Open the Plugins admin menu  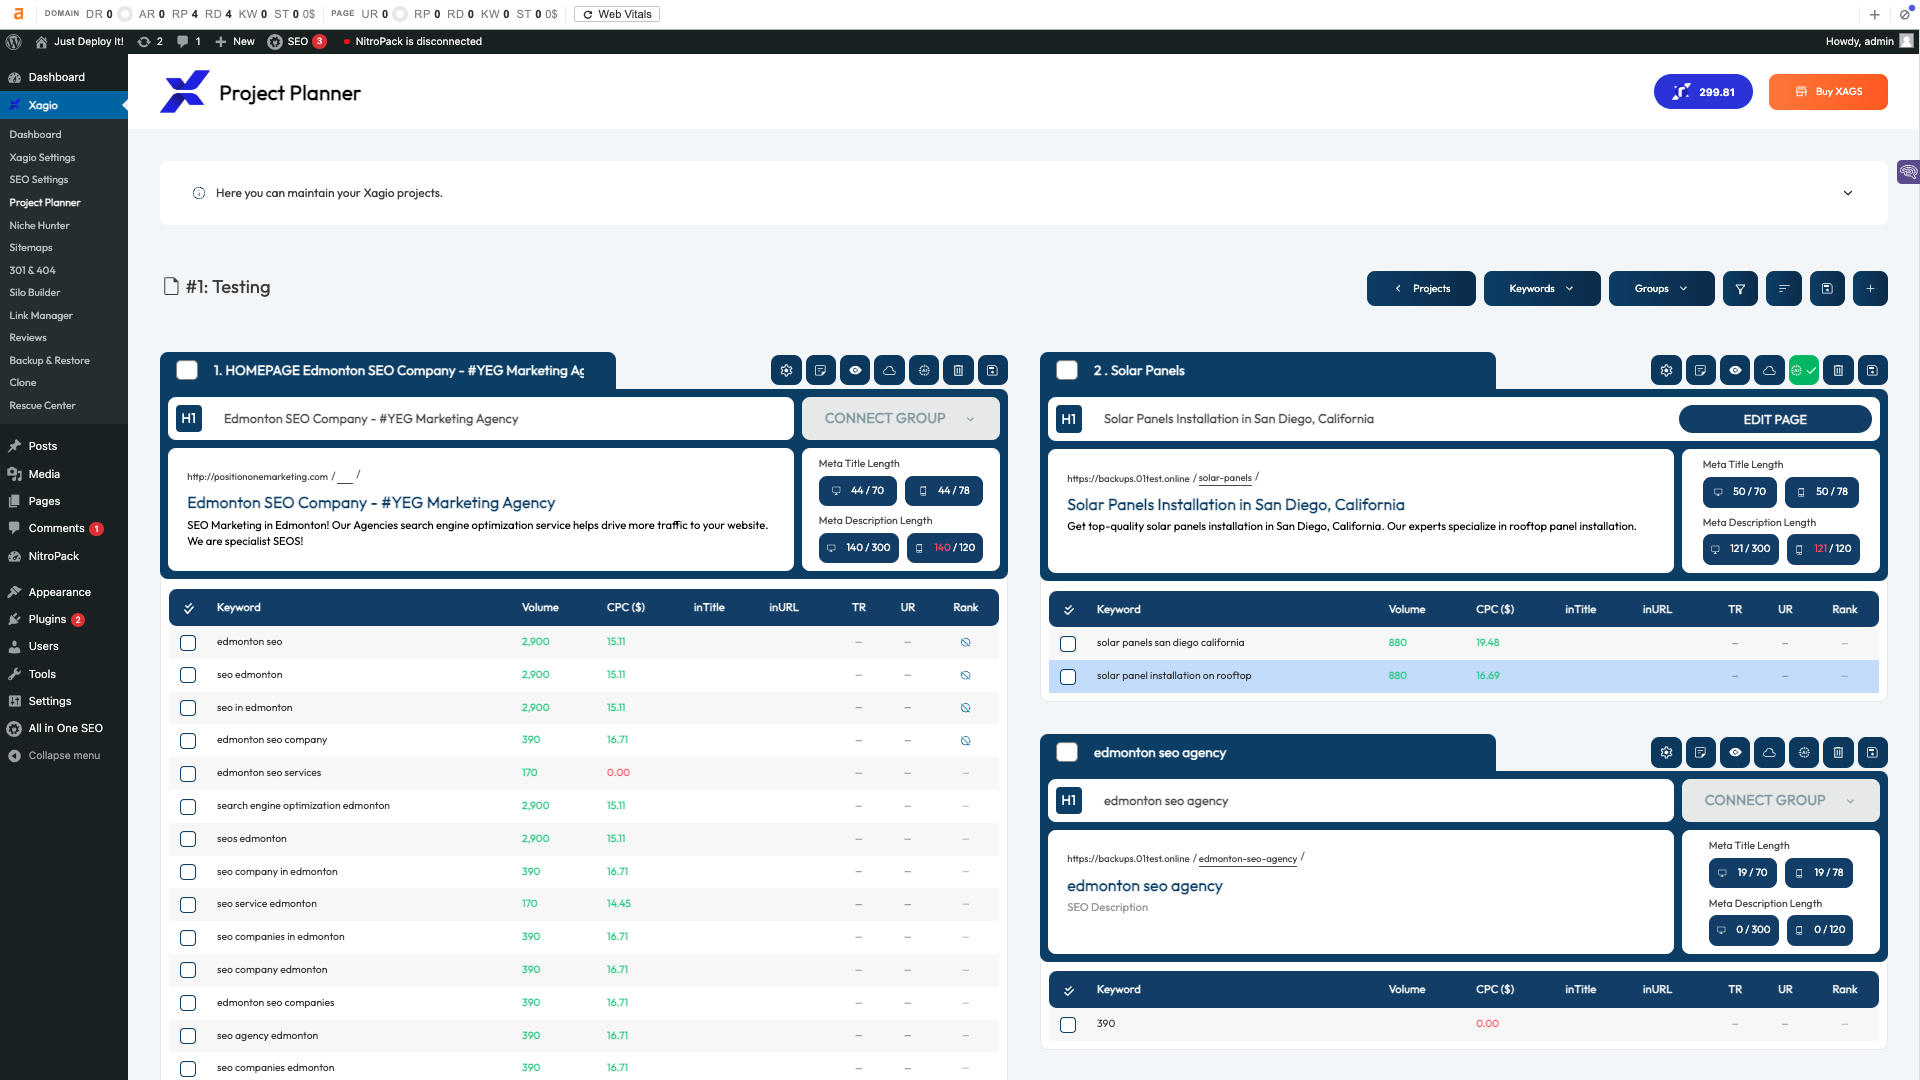pyautogui.click(x=47, y=619)
